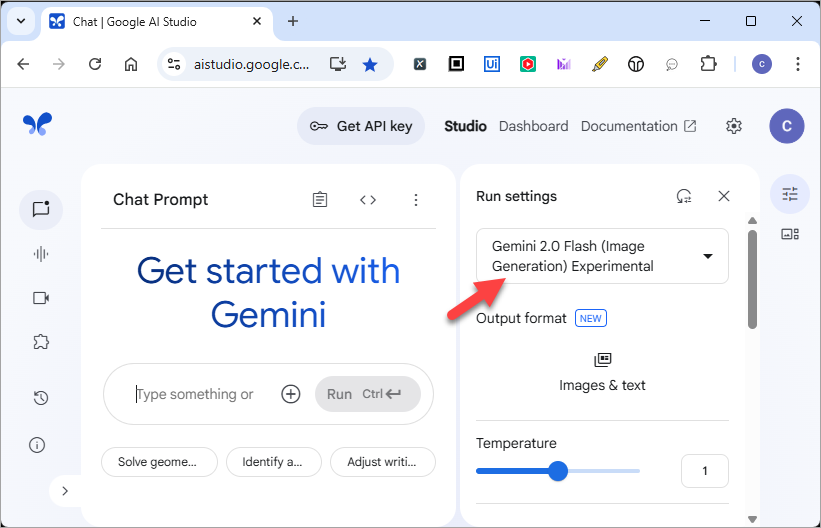Click the purple C account avatar in the page header
Viewport: 821px width, 528px height.
pyautogui.click(x=786, y=126)
